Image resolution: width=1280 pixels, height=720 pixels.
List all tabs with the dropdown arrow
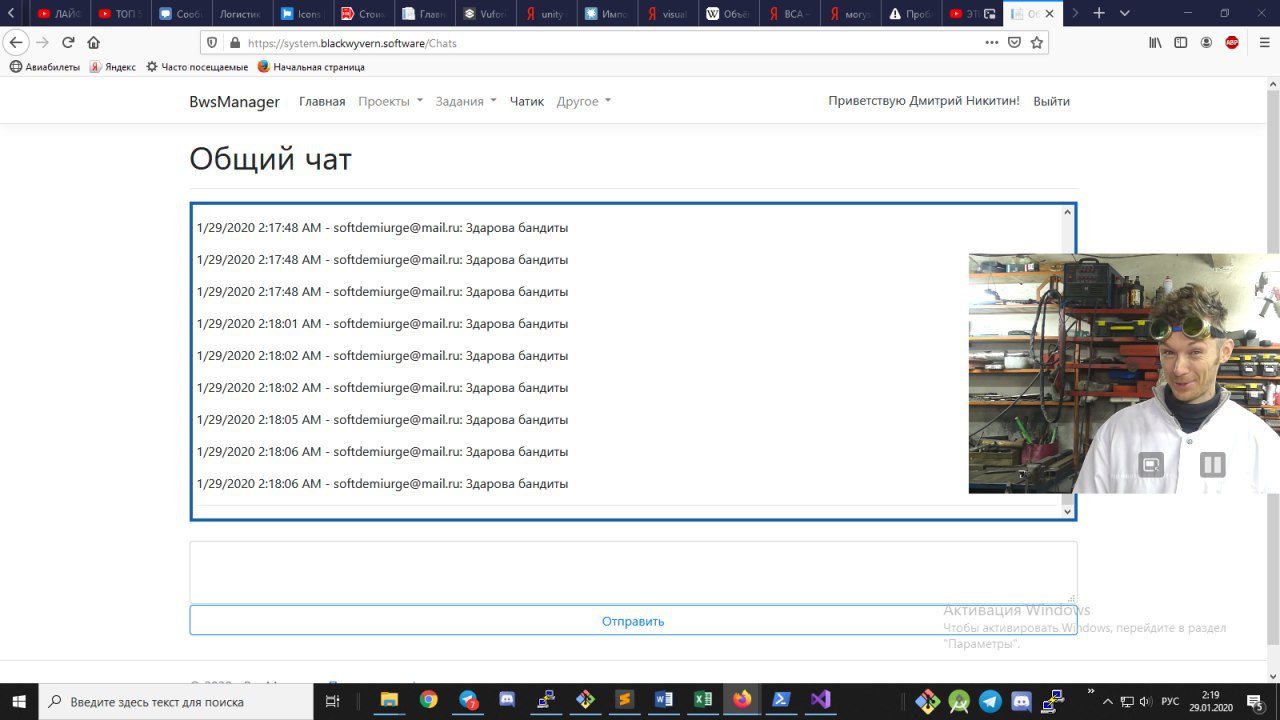[1125, 13]
